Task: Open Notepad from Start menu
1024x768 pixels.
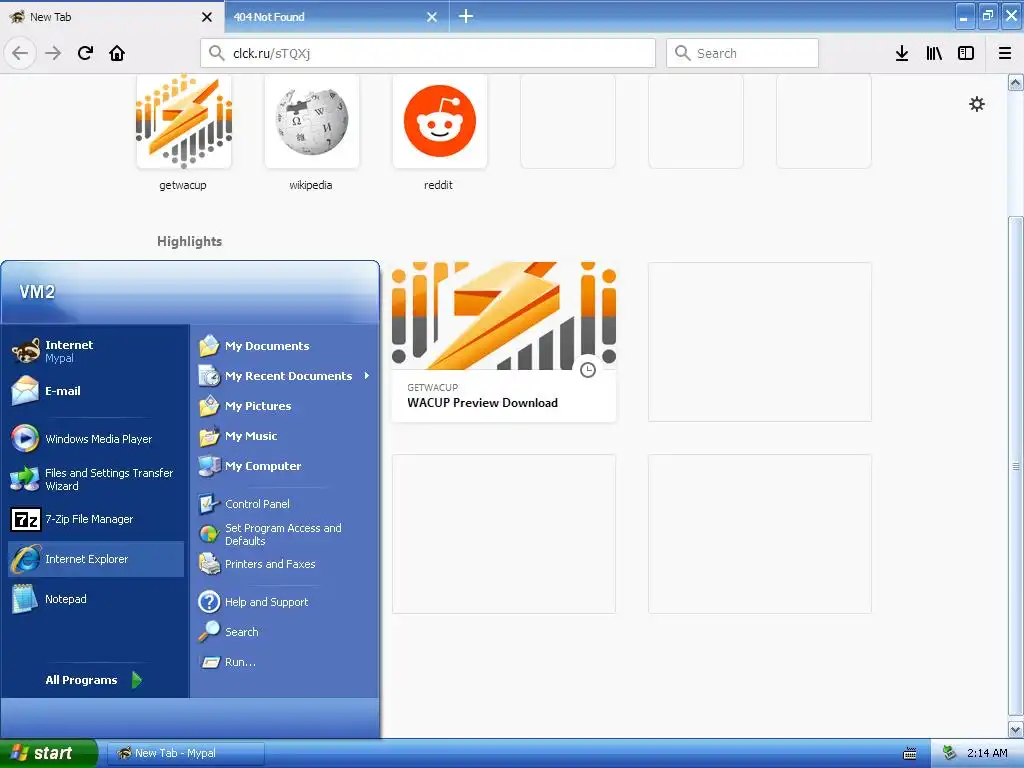Action: [x=96, y=599]
